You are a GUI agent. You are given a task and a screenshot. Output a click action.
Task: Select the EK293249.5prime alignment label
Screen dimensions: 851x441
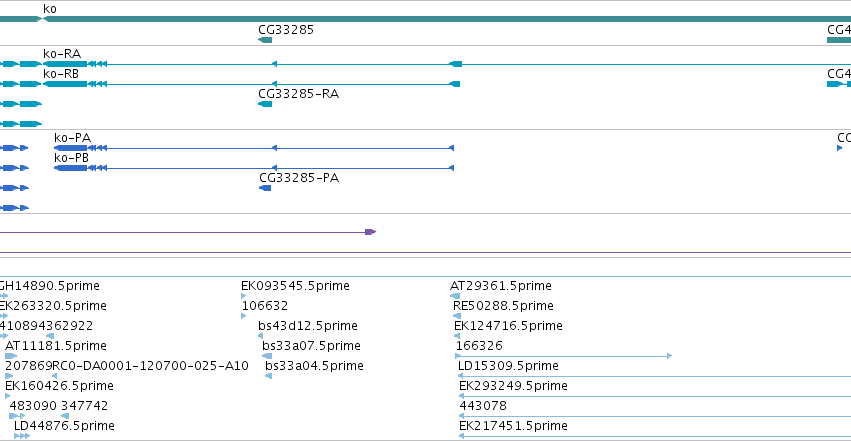point(513,386)
